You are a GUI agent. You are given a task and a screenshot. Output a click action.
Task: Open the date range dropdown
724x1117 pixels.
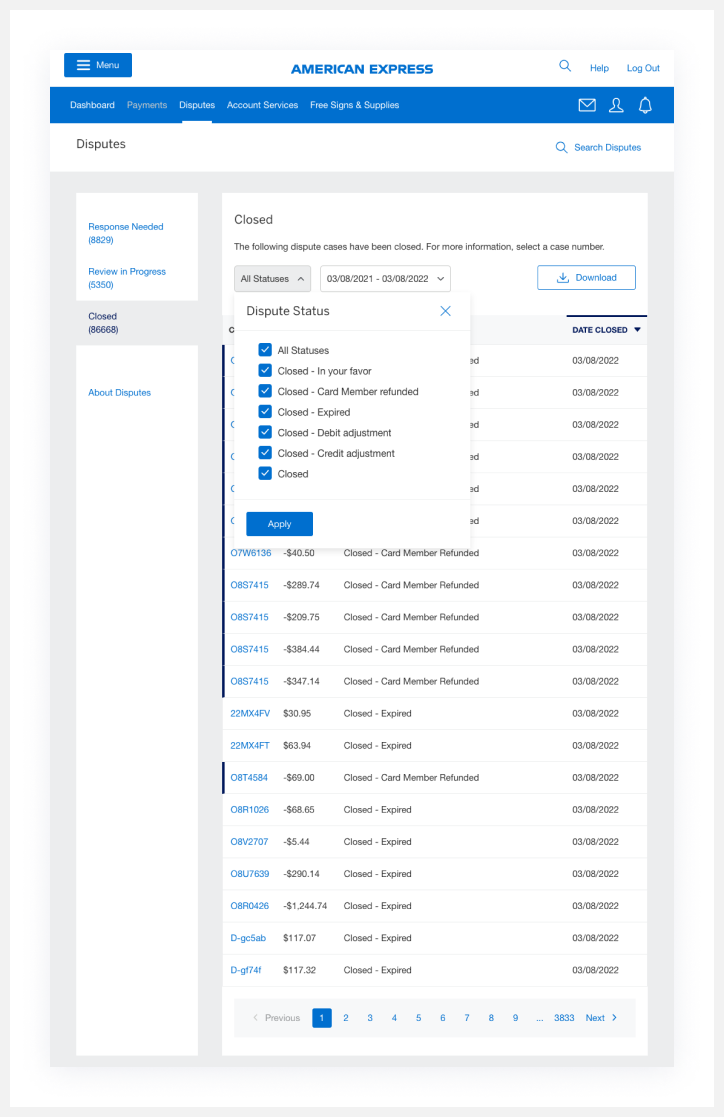point(386,279)
